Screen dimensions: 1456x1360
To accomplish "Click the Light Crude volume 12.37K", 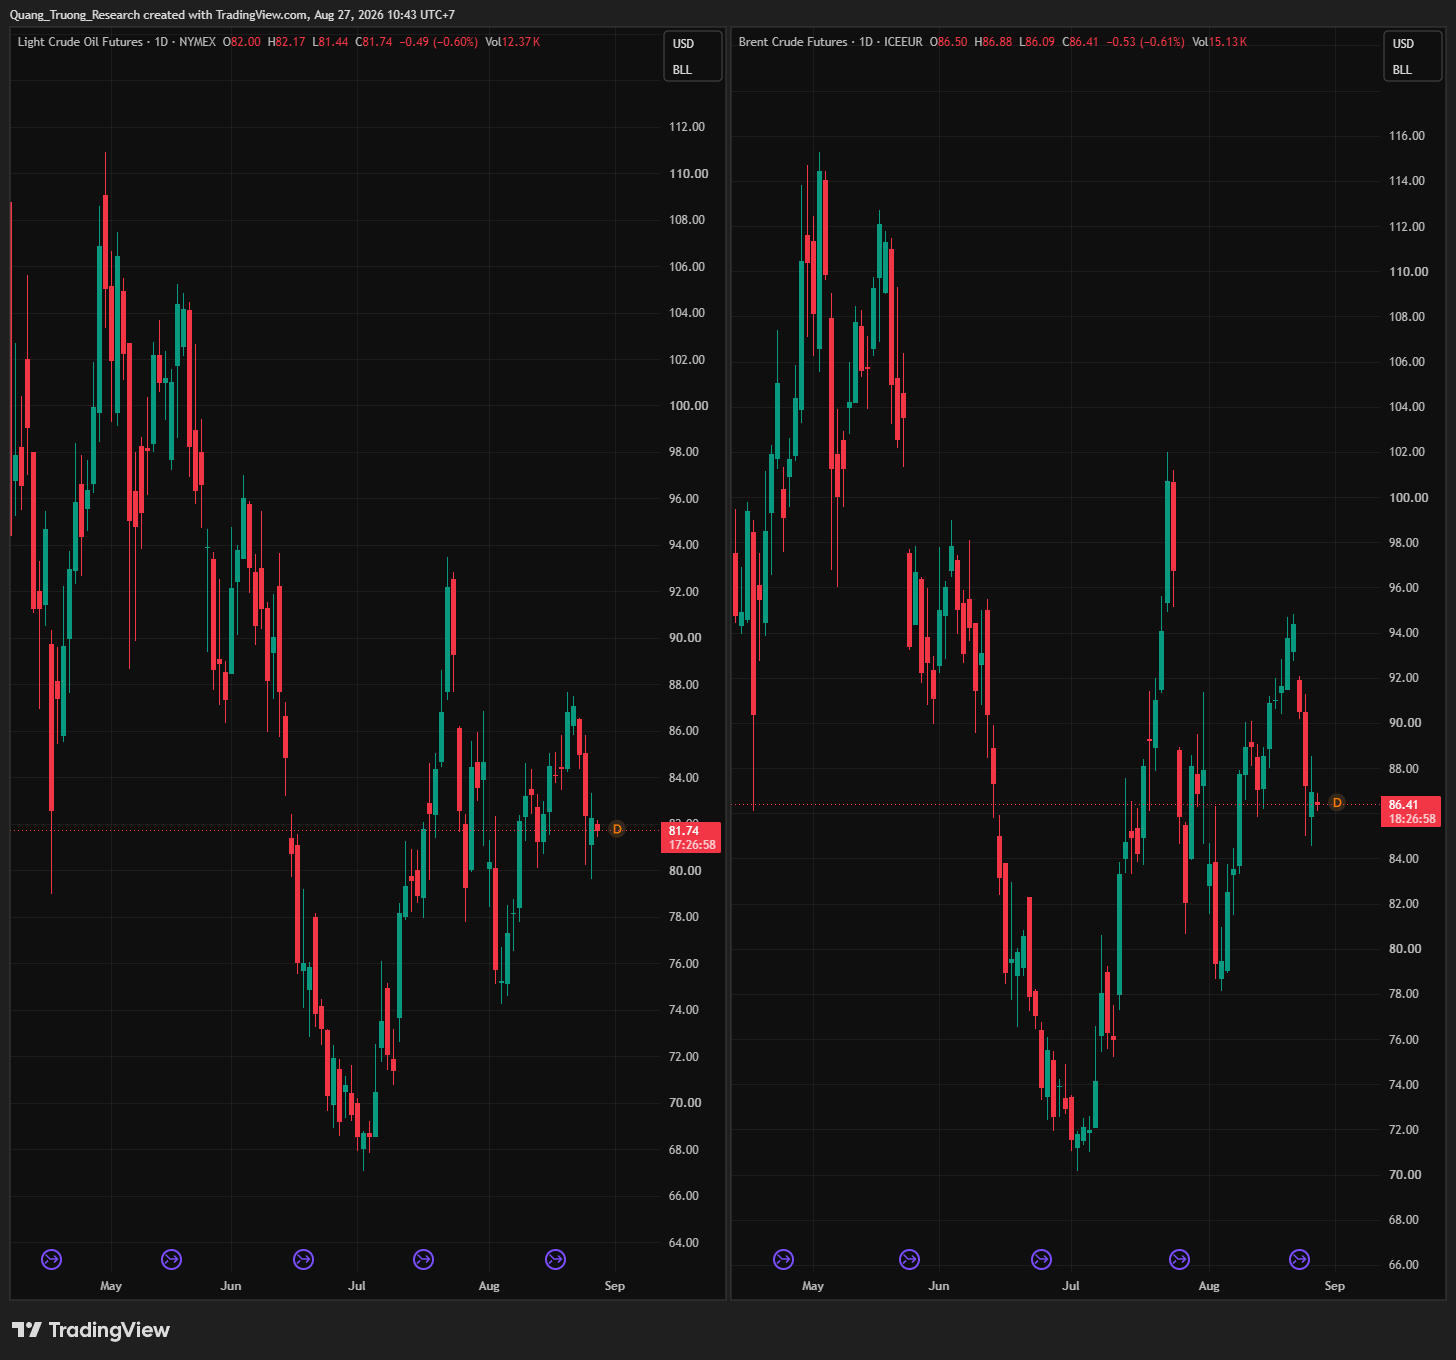I will coord(513,42).
